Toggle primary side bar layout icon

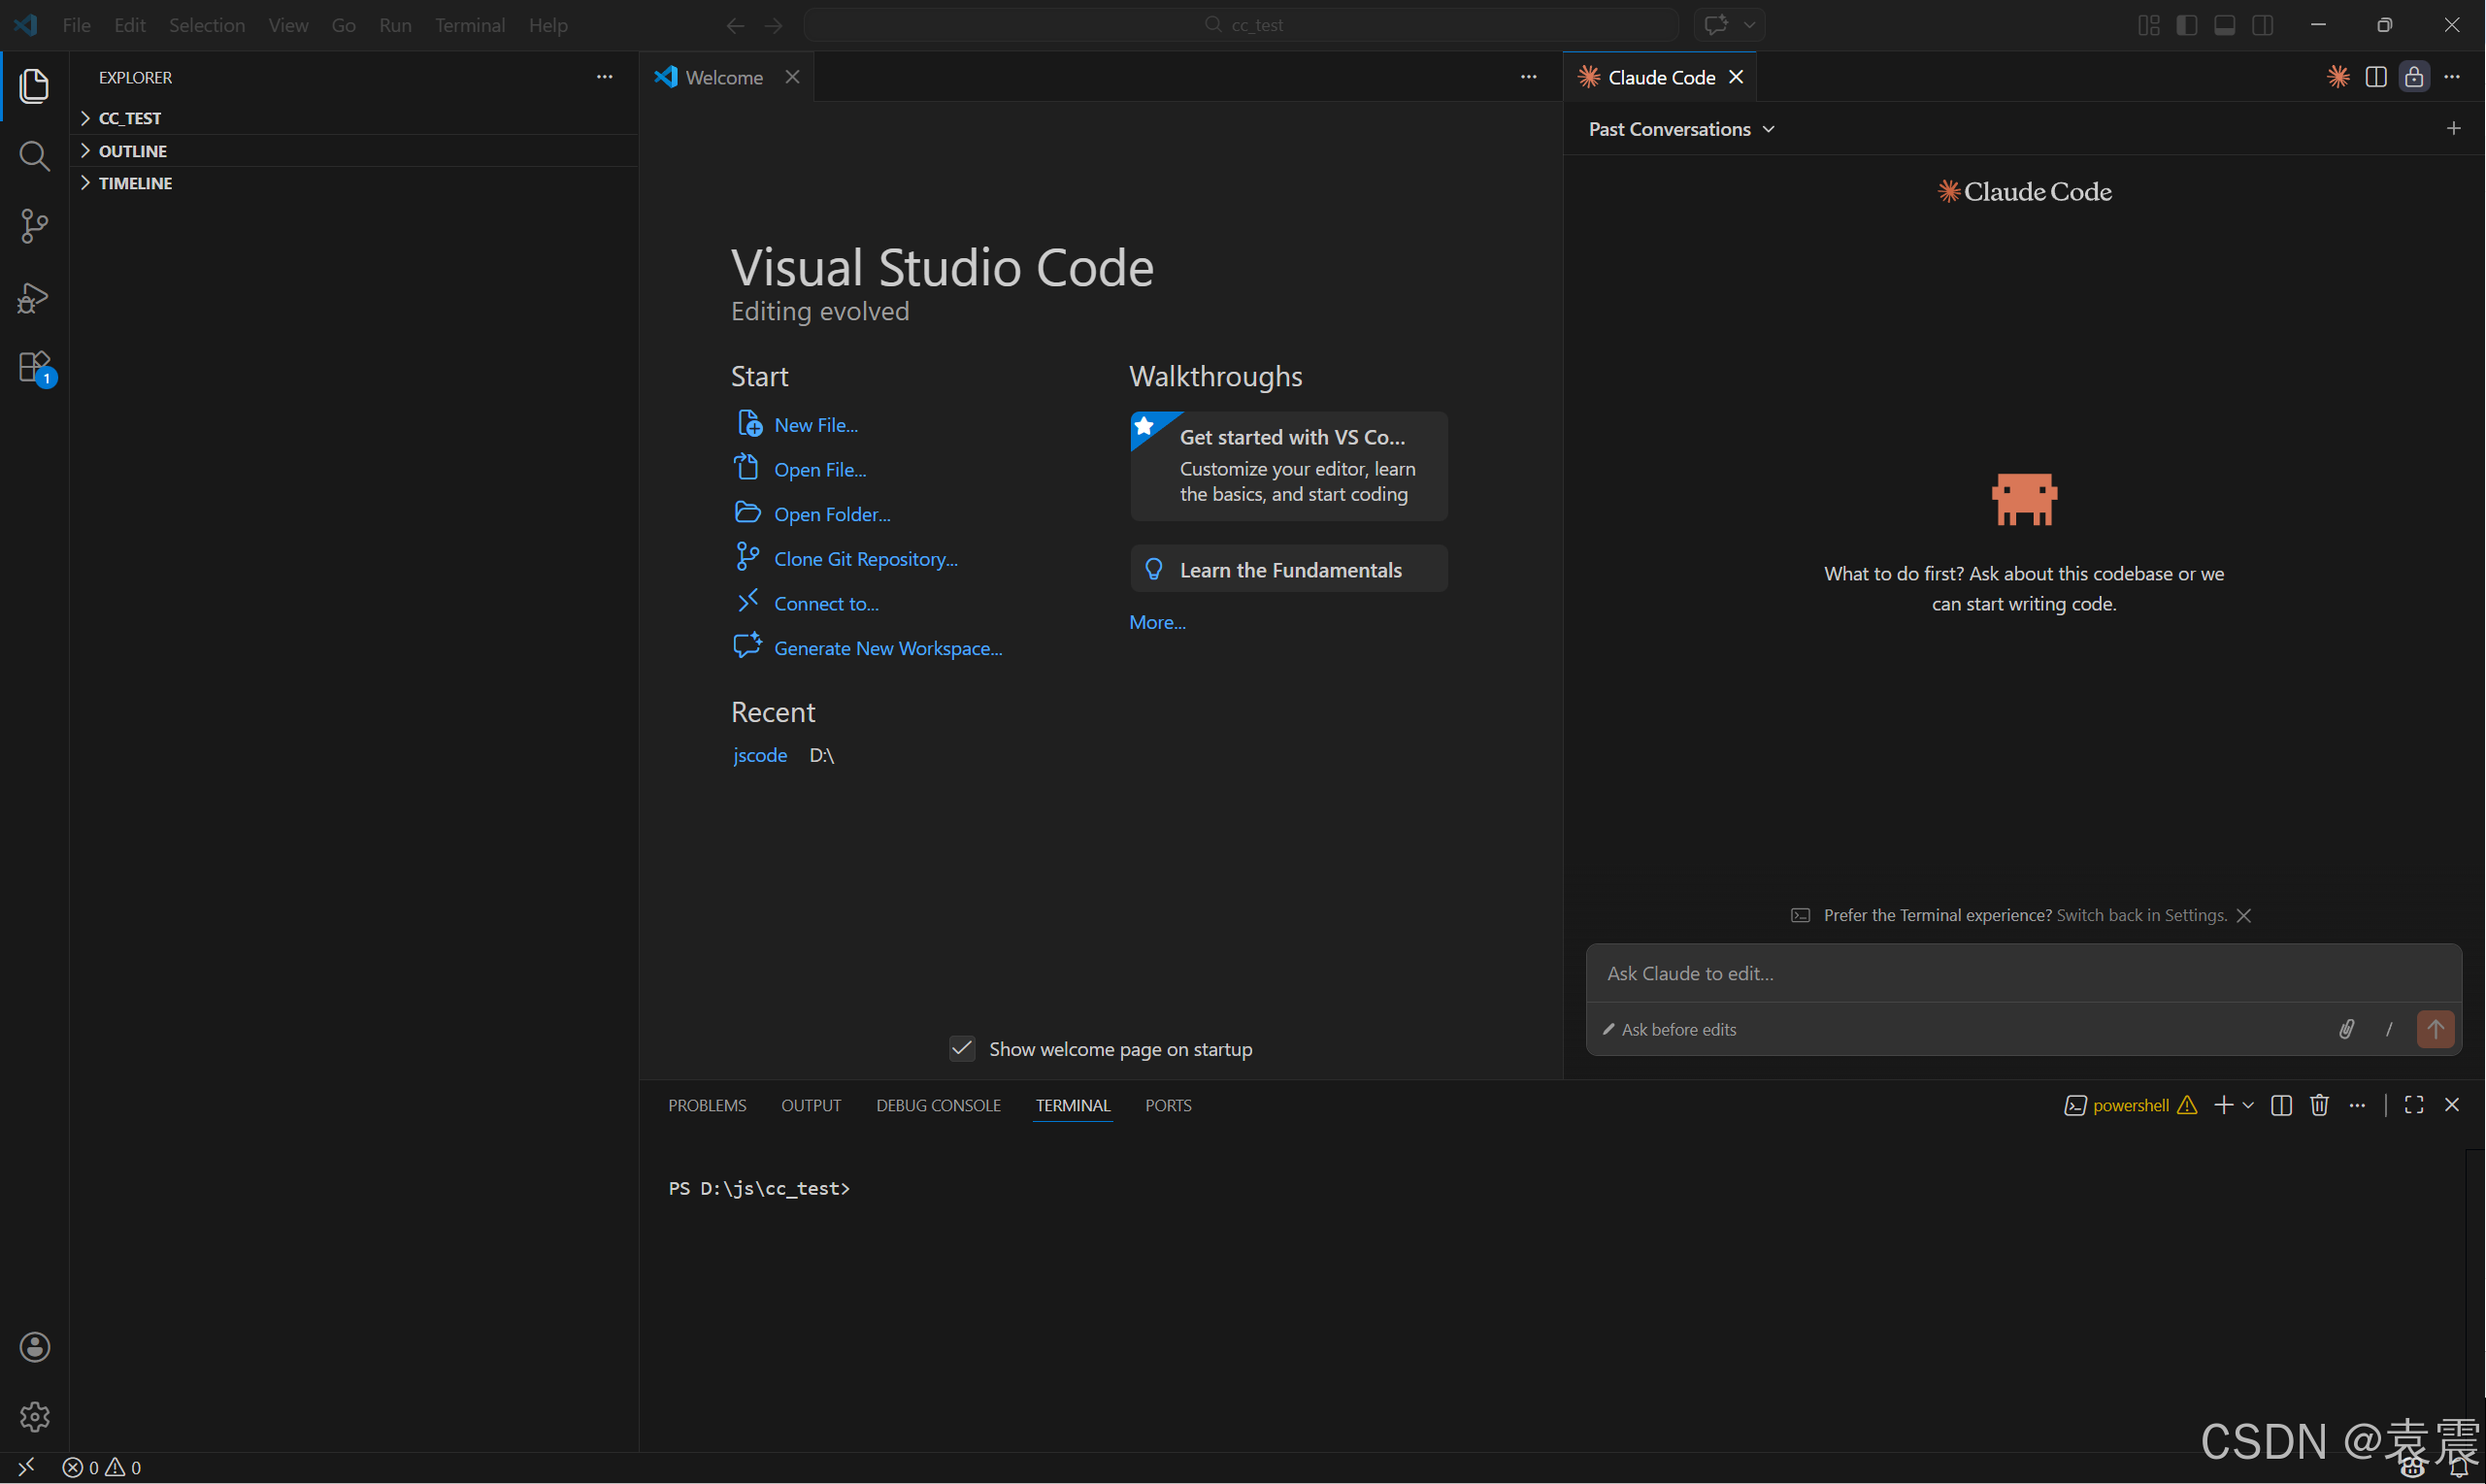tap(2187, 25)
